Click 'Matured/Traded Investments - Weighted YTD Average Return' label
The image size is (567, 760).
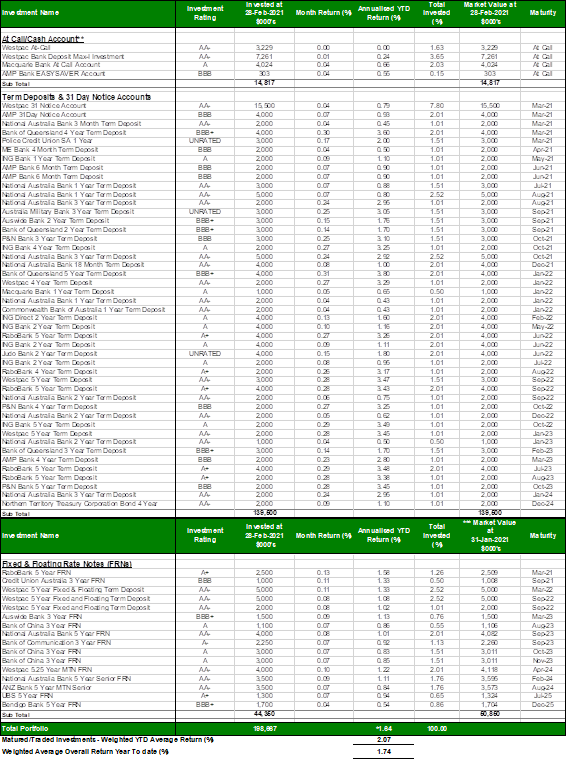[x=108, y=740]
